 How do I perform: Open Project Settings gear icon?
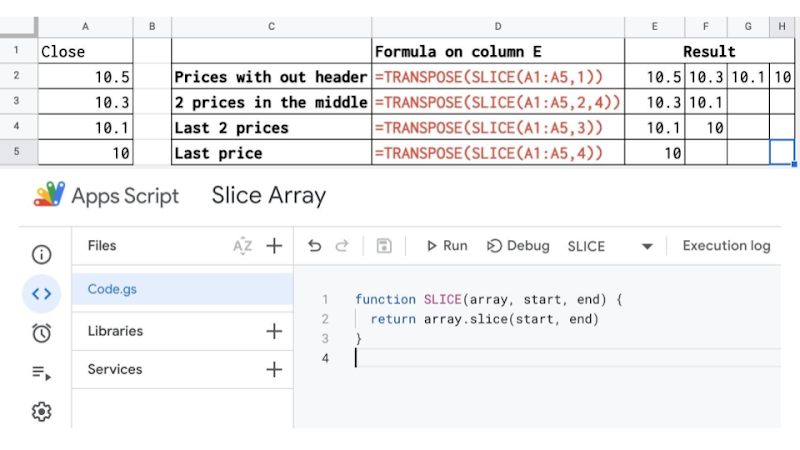[41, 411]
